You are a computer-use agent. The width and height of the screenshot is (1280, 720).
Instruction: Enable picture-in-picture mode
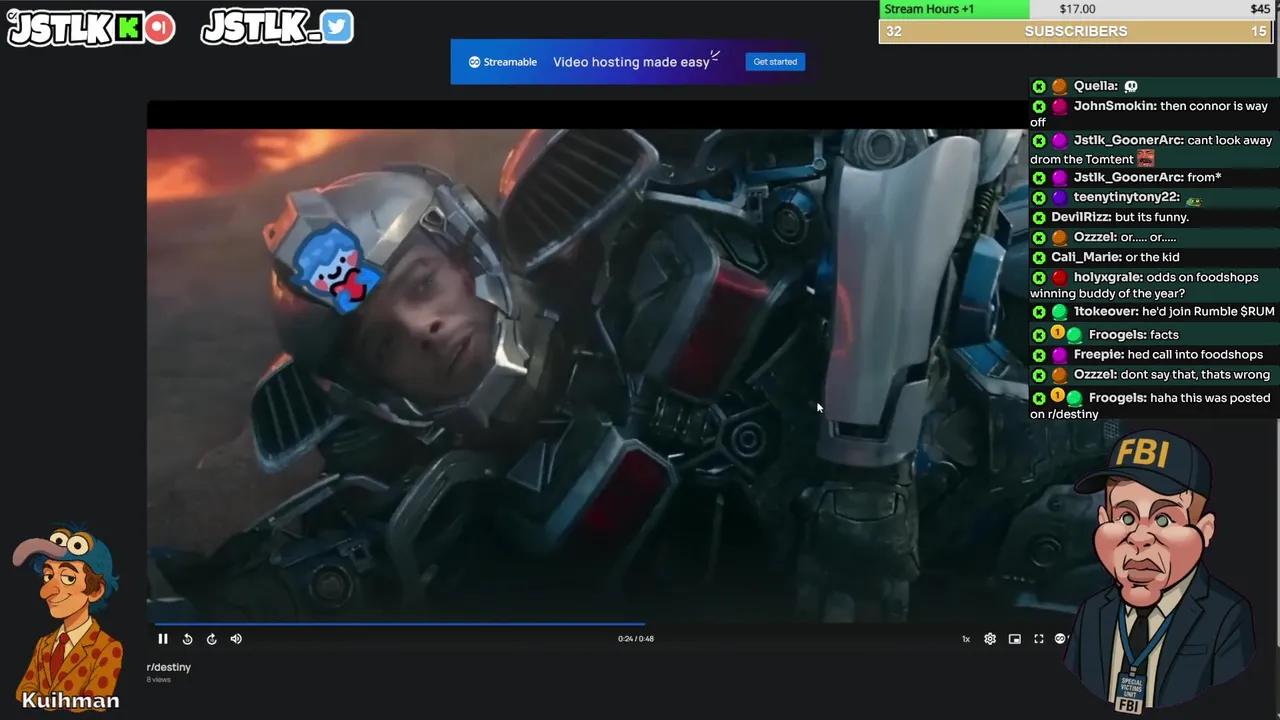click(x=1014, y=639)
